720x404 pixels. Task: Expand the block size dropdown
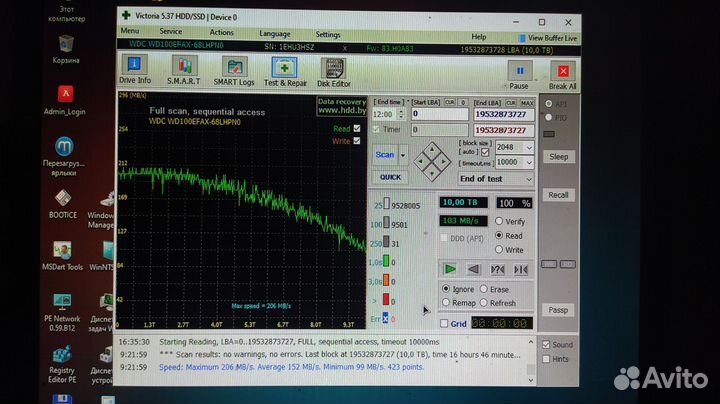(528, 146)
